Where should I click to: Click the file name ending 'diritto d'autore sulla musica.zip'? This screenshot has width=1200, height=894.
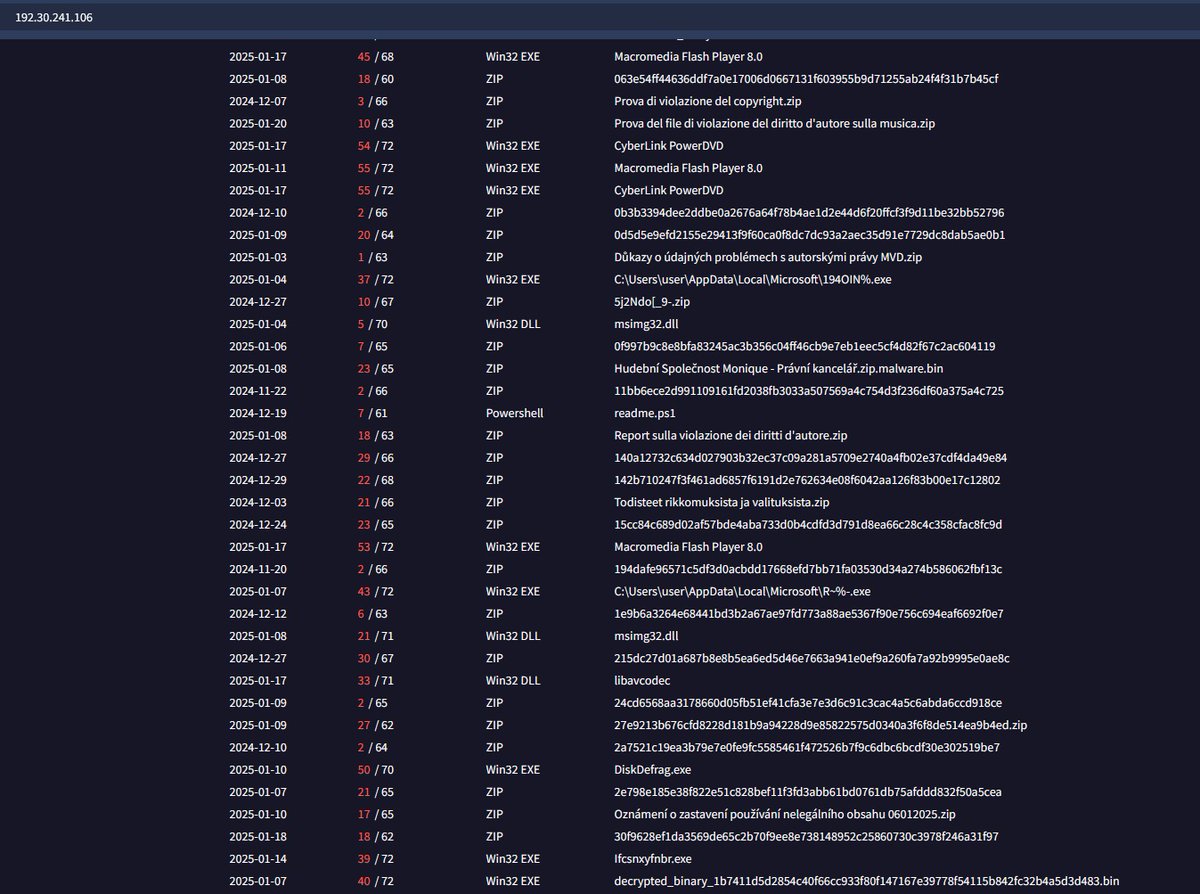[x=775, y=123]
